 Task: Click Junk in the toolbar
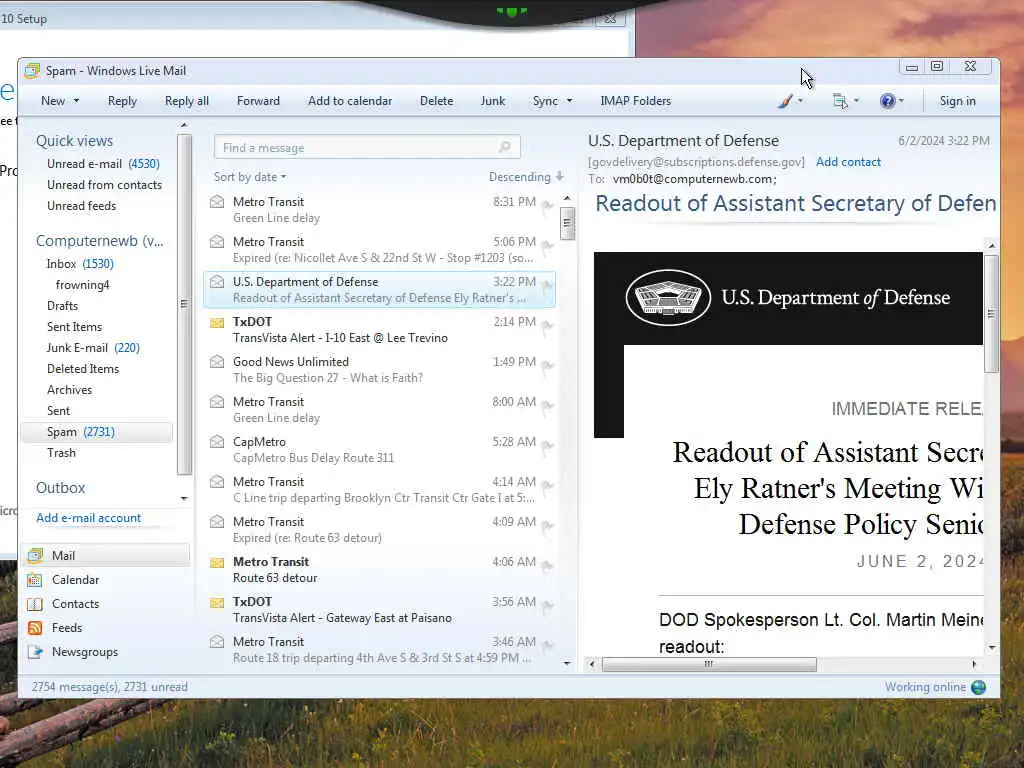[x=492, y=101]
